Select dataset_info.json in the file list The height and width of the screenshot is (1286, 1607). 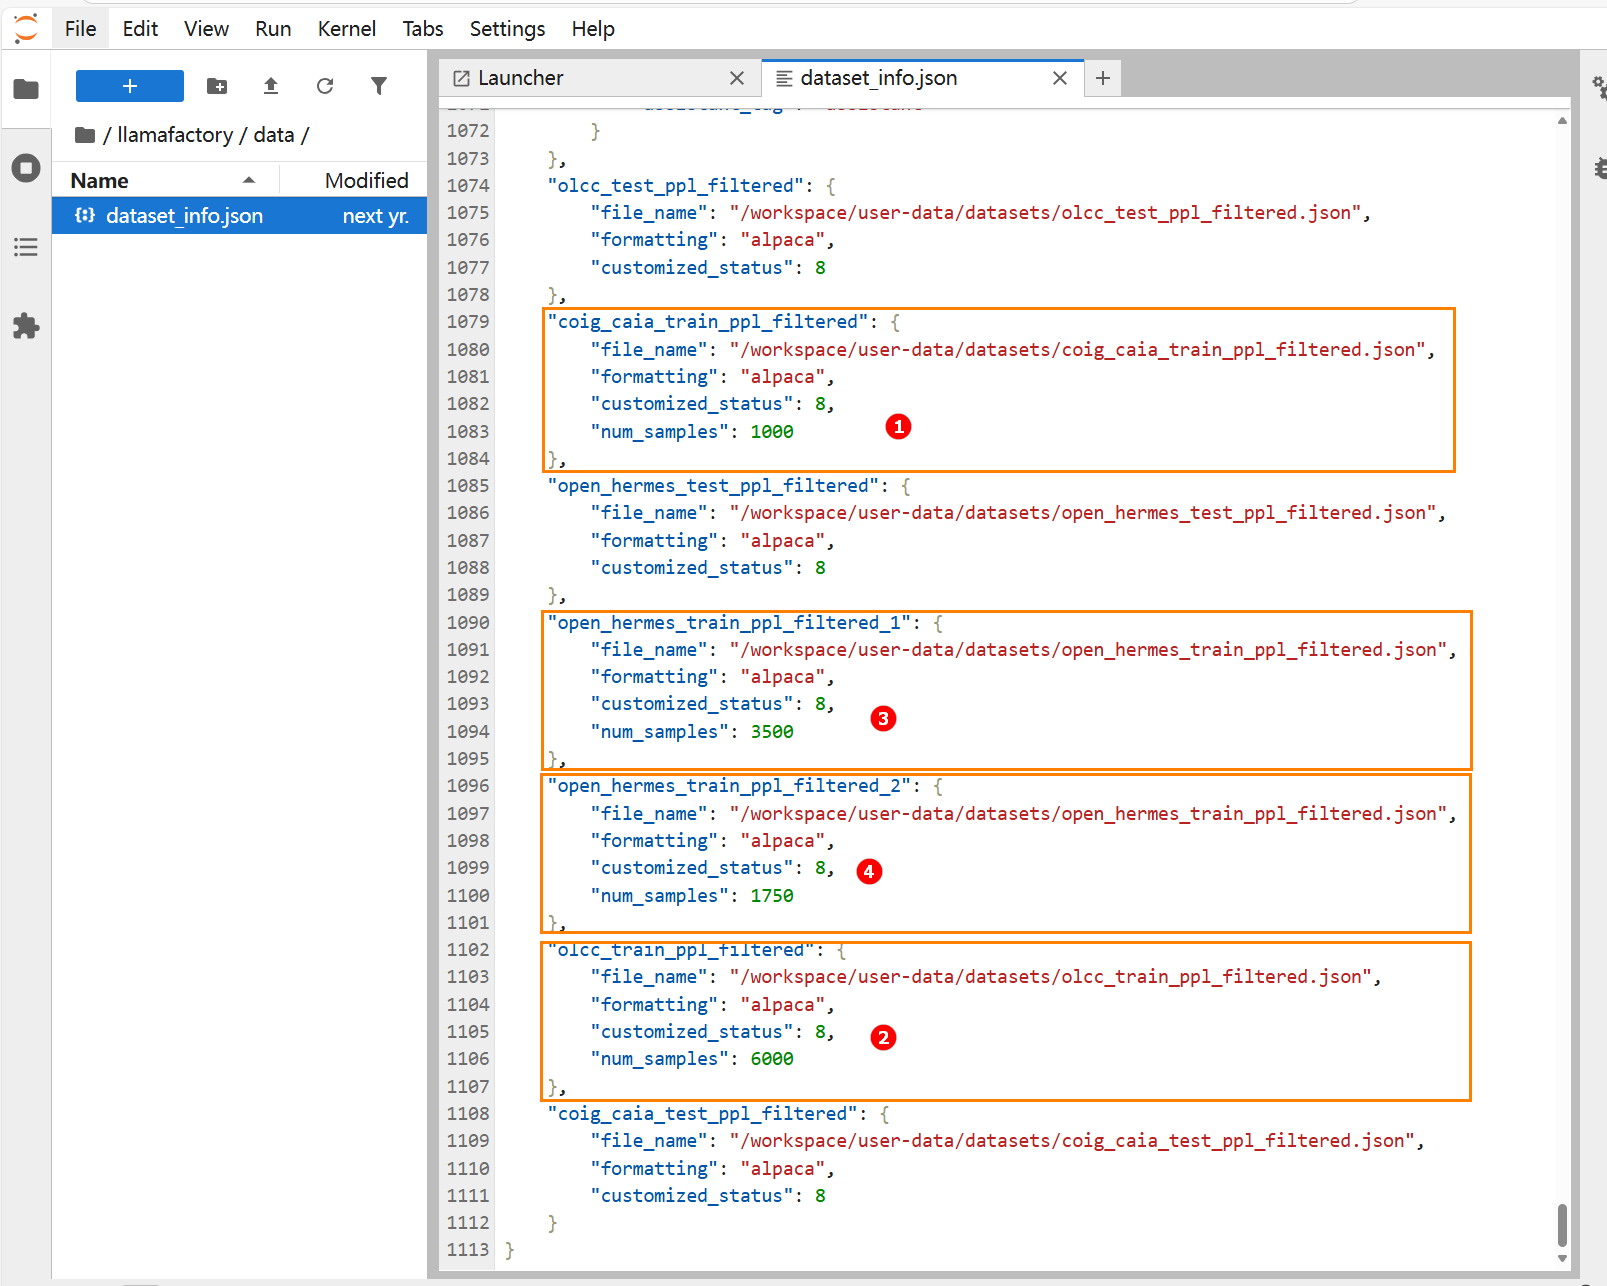[x=185, y=216]
